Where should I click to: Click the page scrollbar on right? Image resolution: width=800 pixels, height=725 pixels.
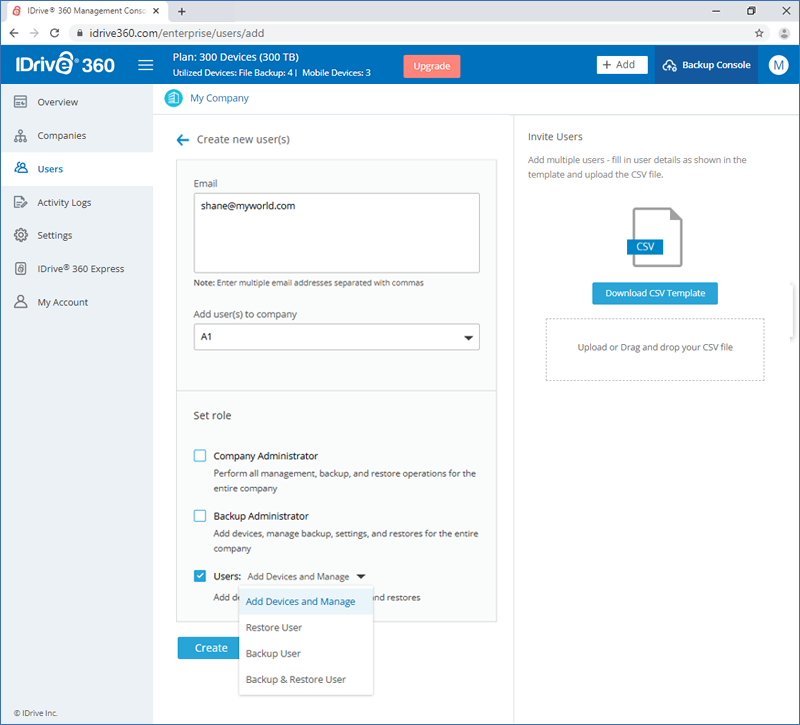click(792, 311)
